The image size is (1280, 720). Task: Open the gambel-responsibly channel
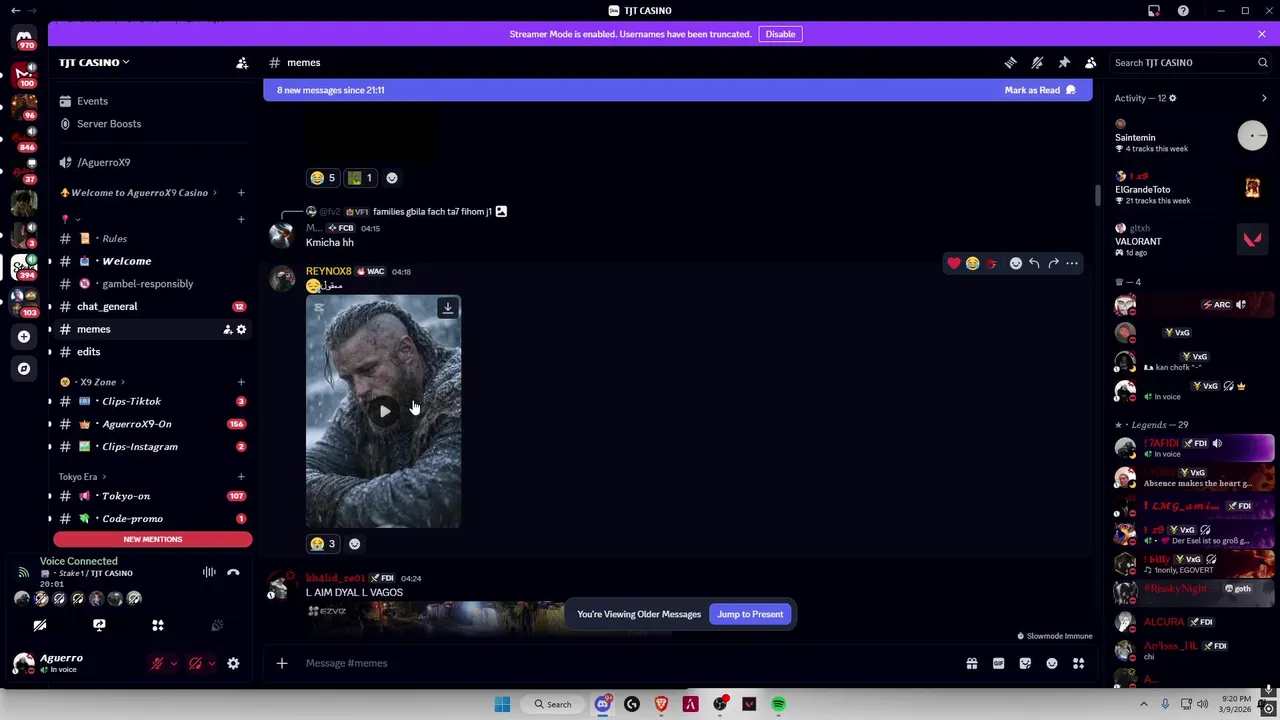pyautogui.click(x=147, y=284)
